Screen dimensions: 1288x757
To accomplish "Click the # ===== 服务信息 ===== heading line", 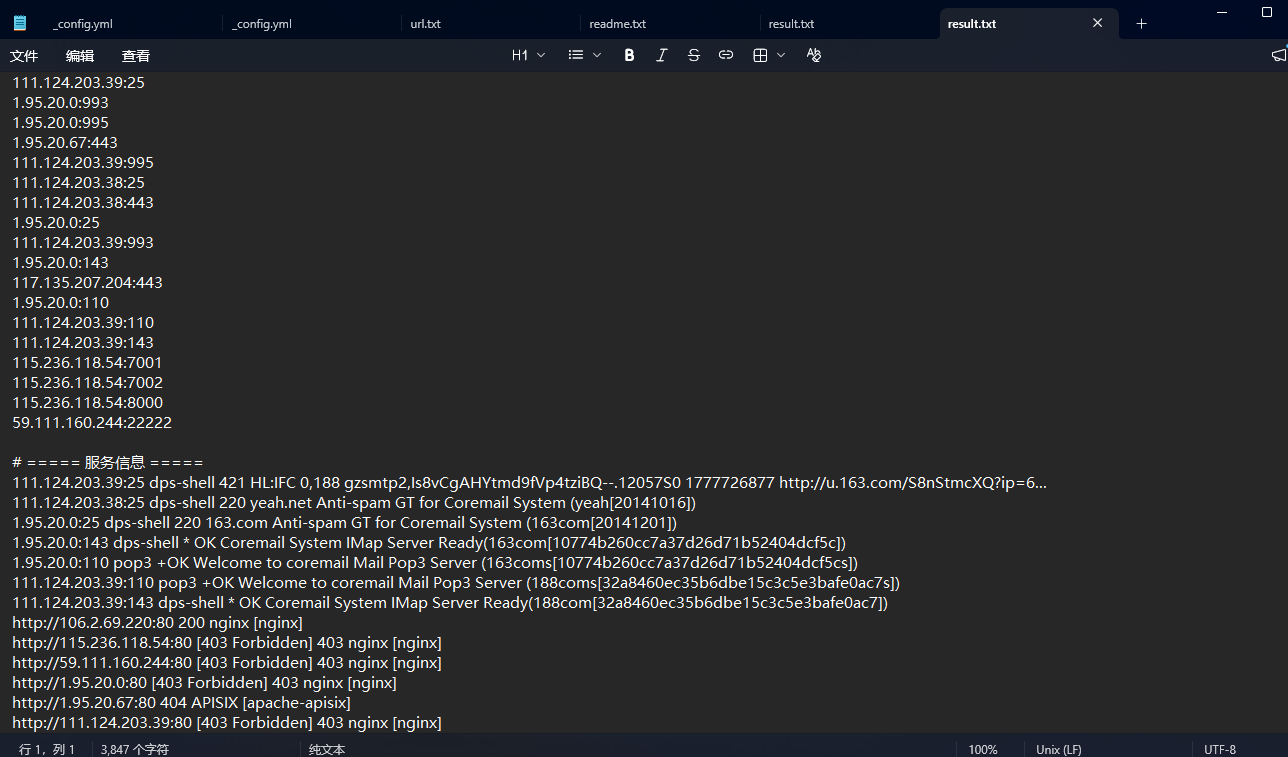I will tap(107, 463).
